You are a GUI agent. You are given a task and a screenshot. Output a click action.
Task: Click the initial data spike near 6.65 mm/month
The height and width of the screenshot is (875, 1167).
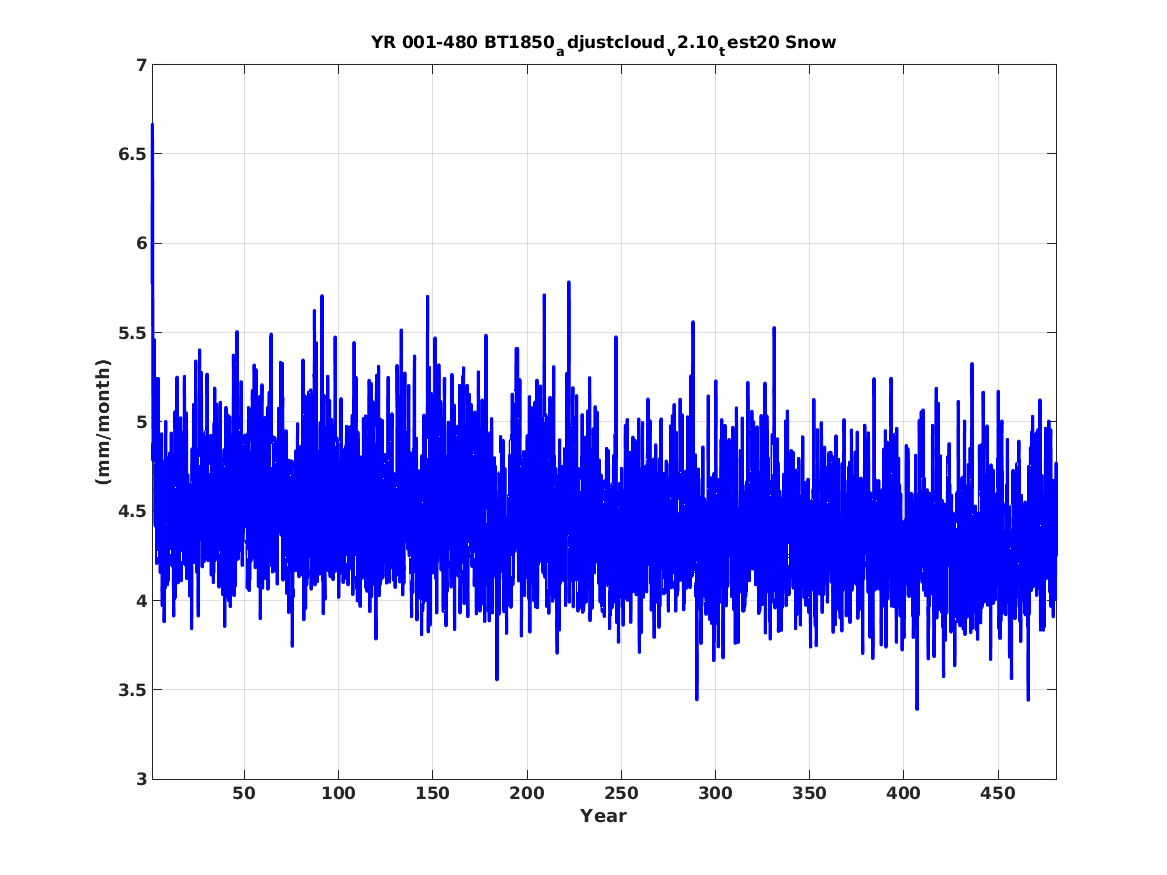coord(153,126)
